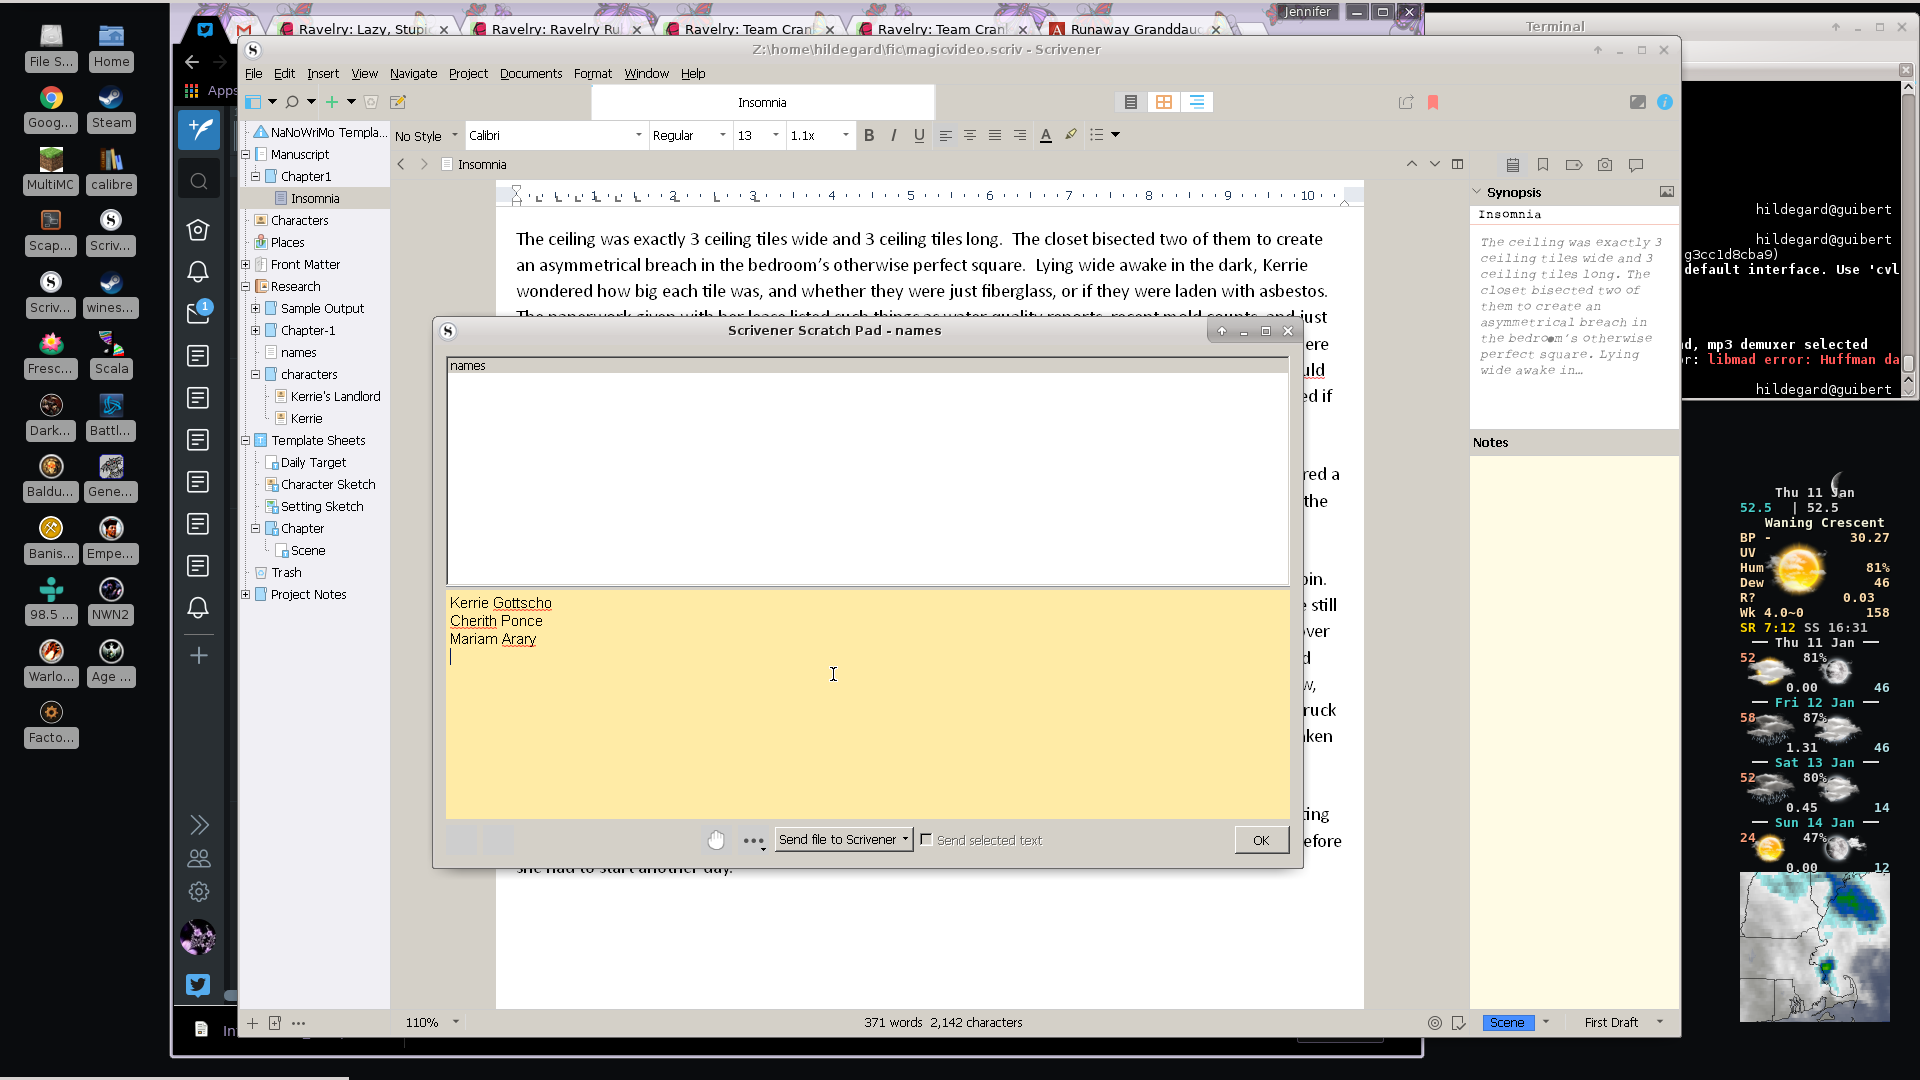The image size is (1920, 1080).
Task: Click the Steam desktop shortcut
Action: coord(111,109)
